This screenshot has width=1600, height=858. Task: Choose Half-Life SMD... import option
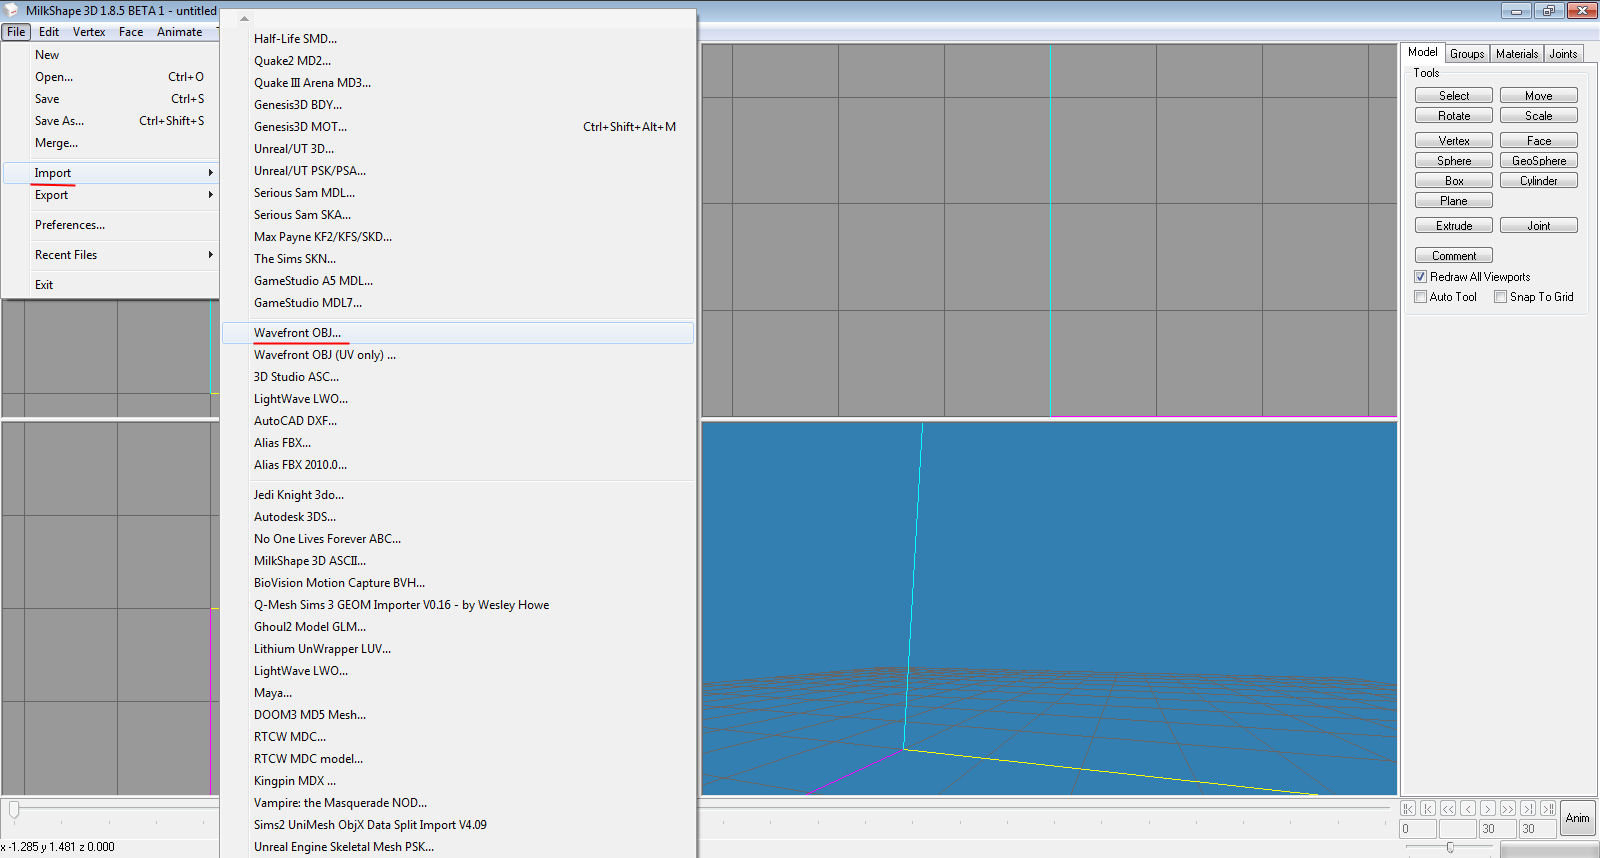457,39
